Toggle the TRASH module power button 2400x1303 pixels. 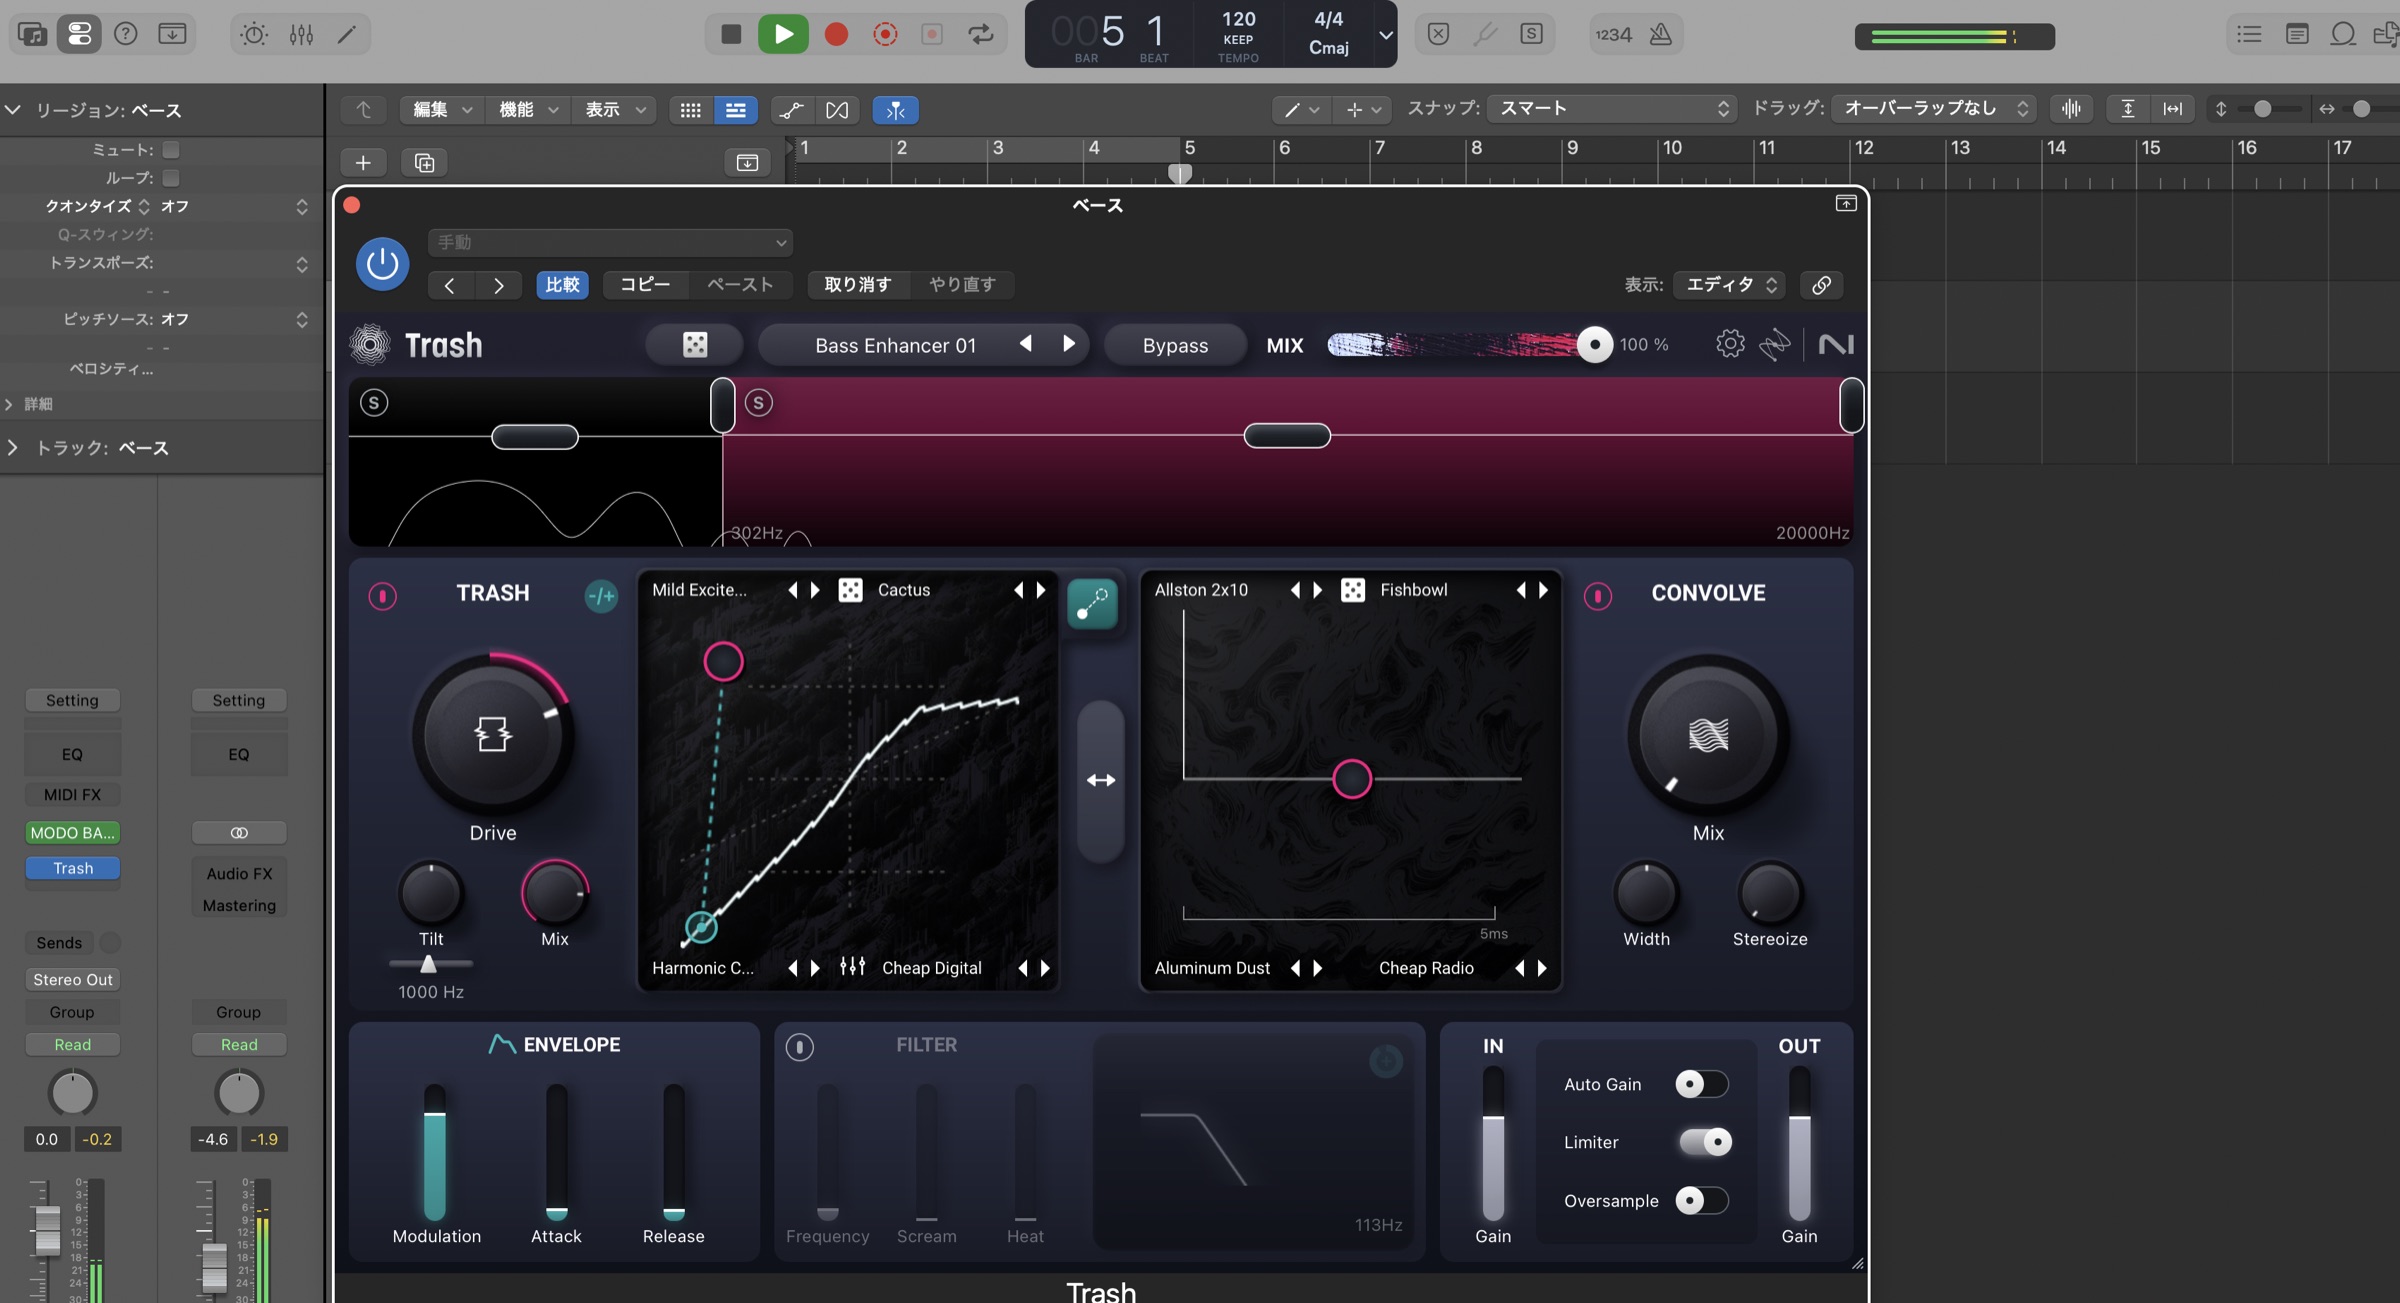382,596
